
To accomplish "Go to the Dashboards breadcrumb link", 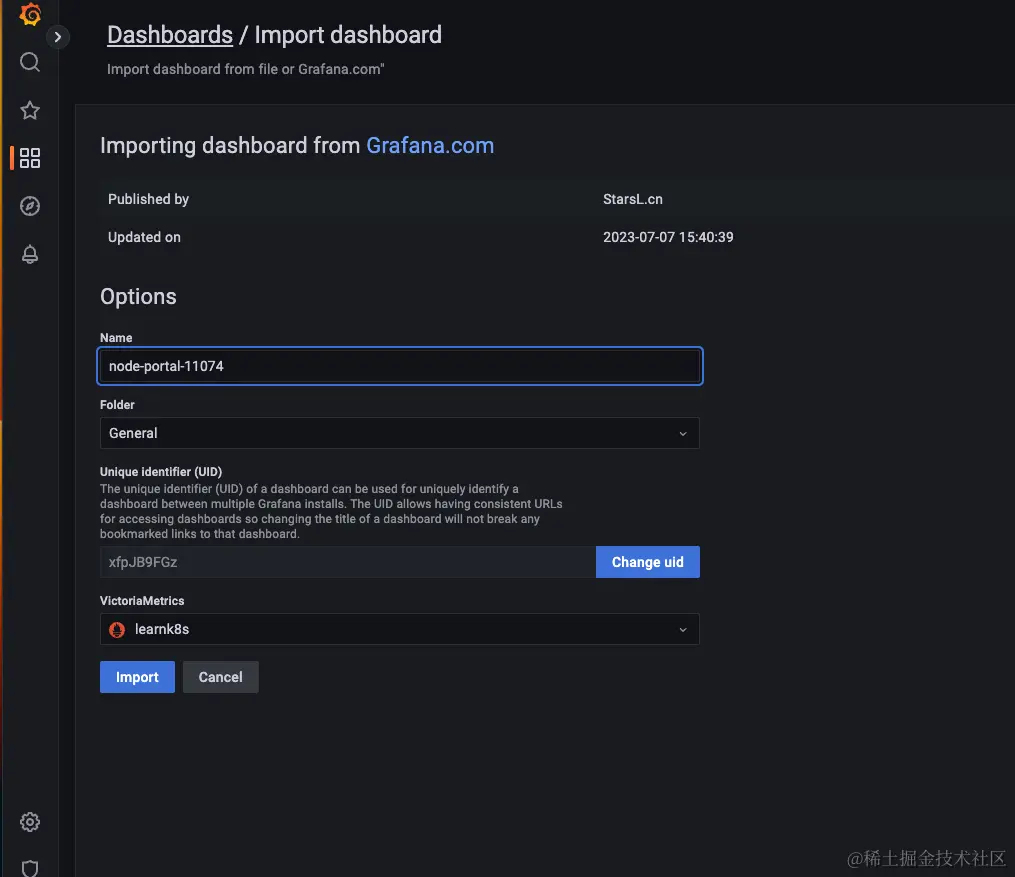I will click(170, 35).
